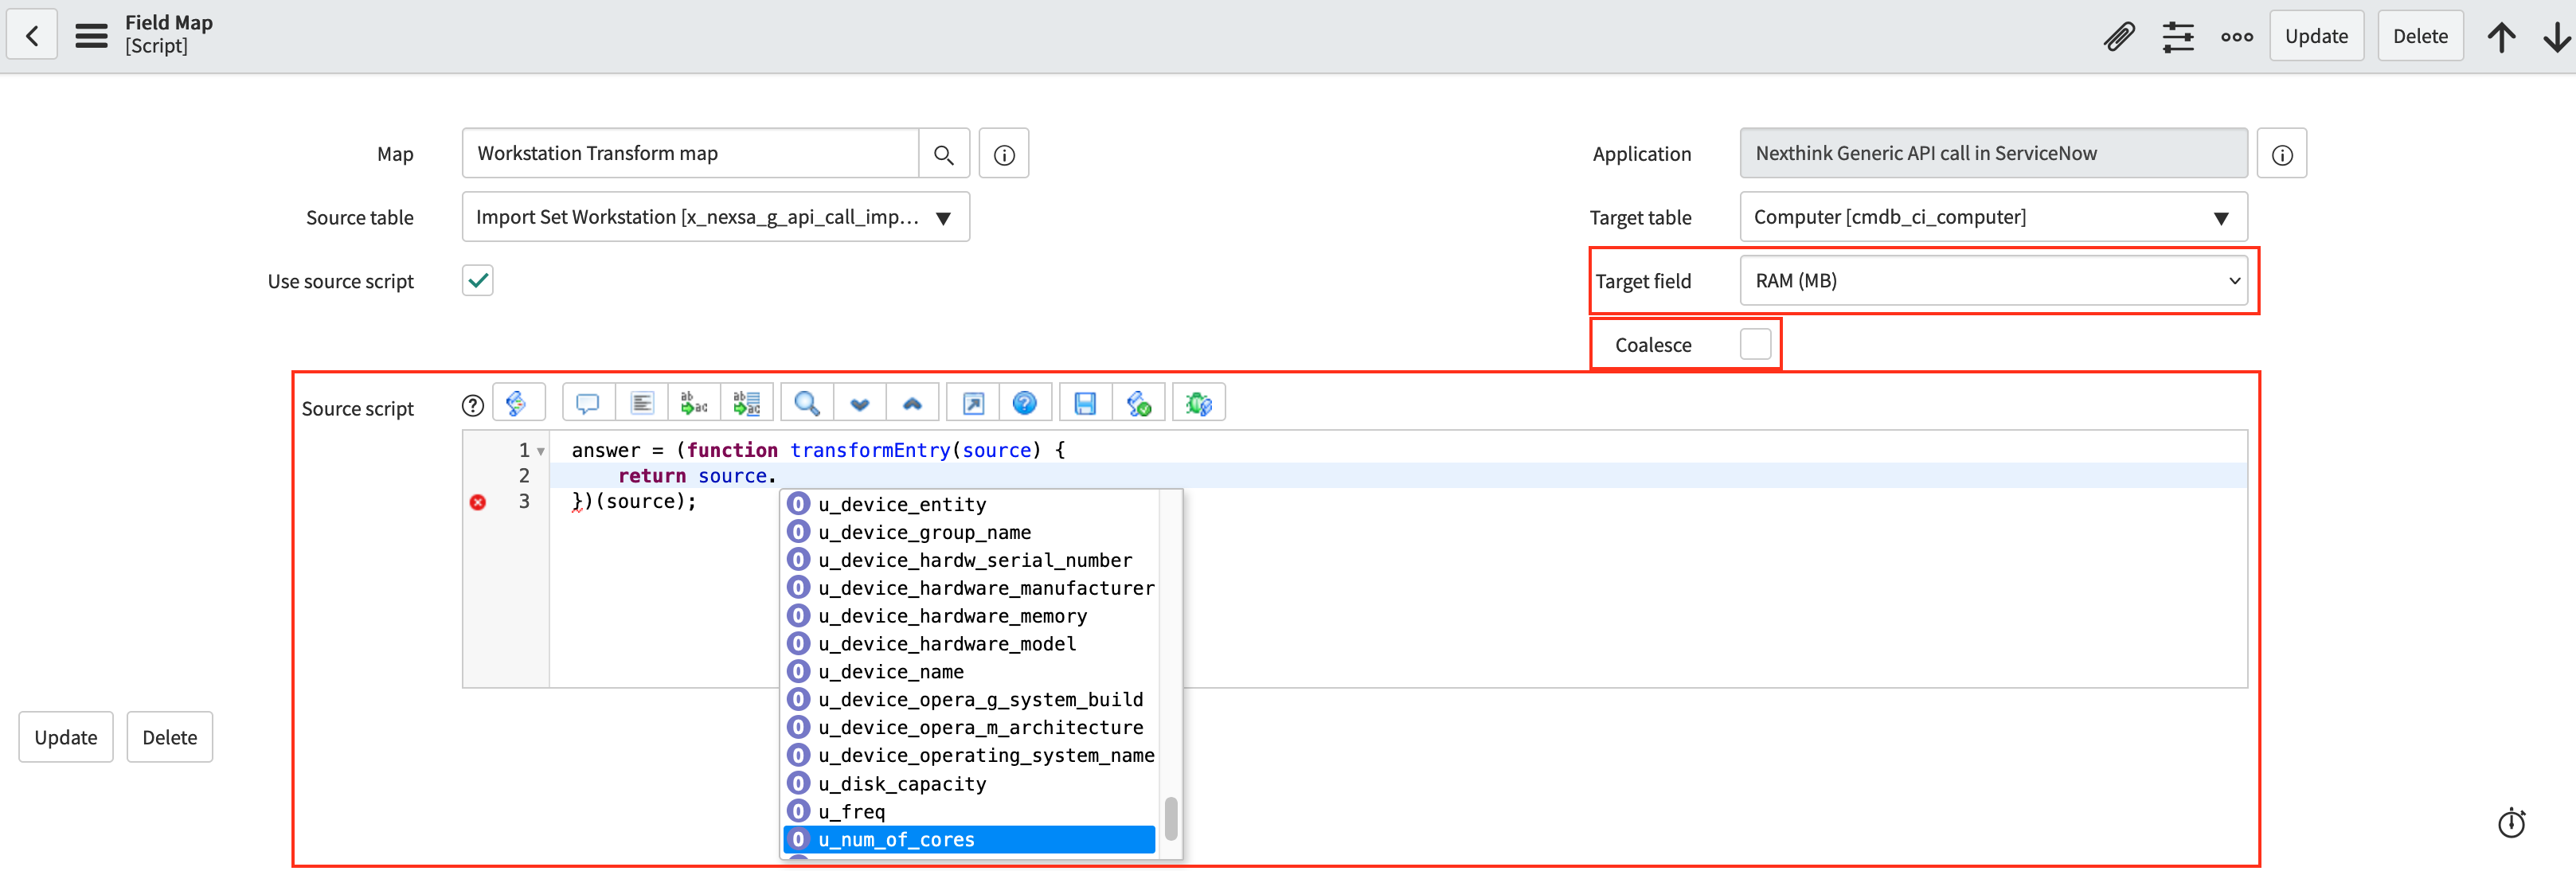
Task: Toggle full screen script editor icon
Action: click(x=973, y=403)
